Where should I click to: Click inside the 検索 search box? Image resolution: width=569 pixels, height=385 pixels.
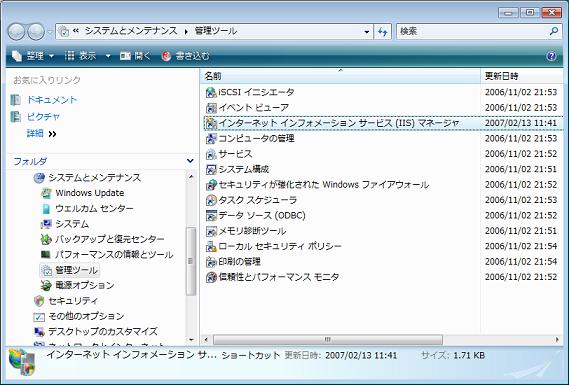point(473,32)
